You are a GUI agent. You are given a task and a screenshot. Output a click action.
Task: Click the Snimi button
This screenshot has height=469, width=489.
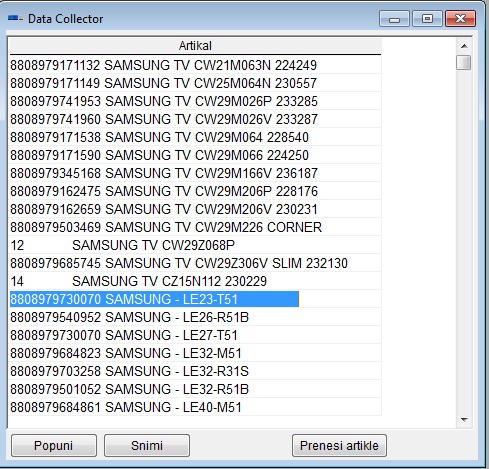[x=147, y=445]
